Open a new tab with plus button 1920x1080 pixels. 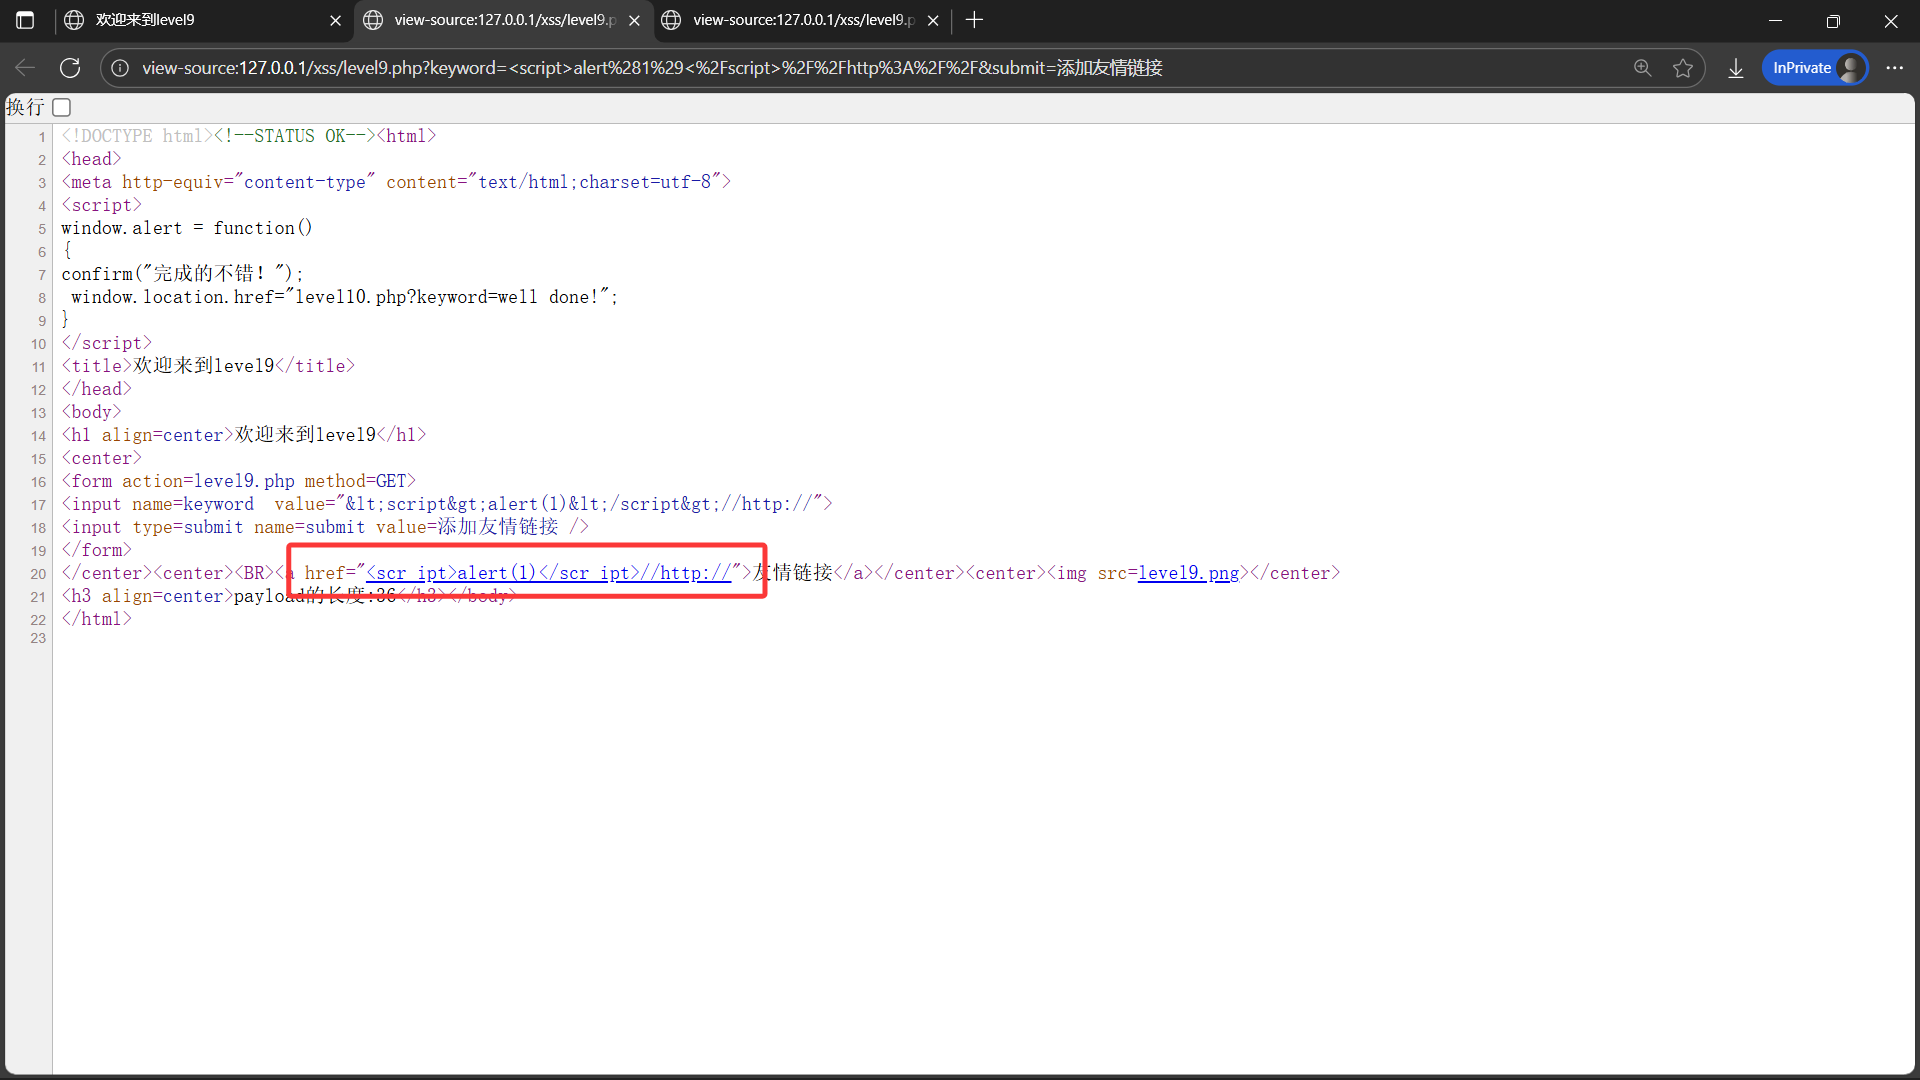[975, 20]
